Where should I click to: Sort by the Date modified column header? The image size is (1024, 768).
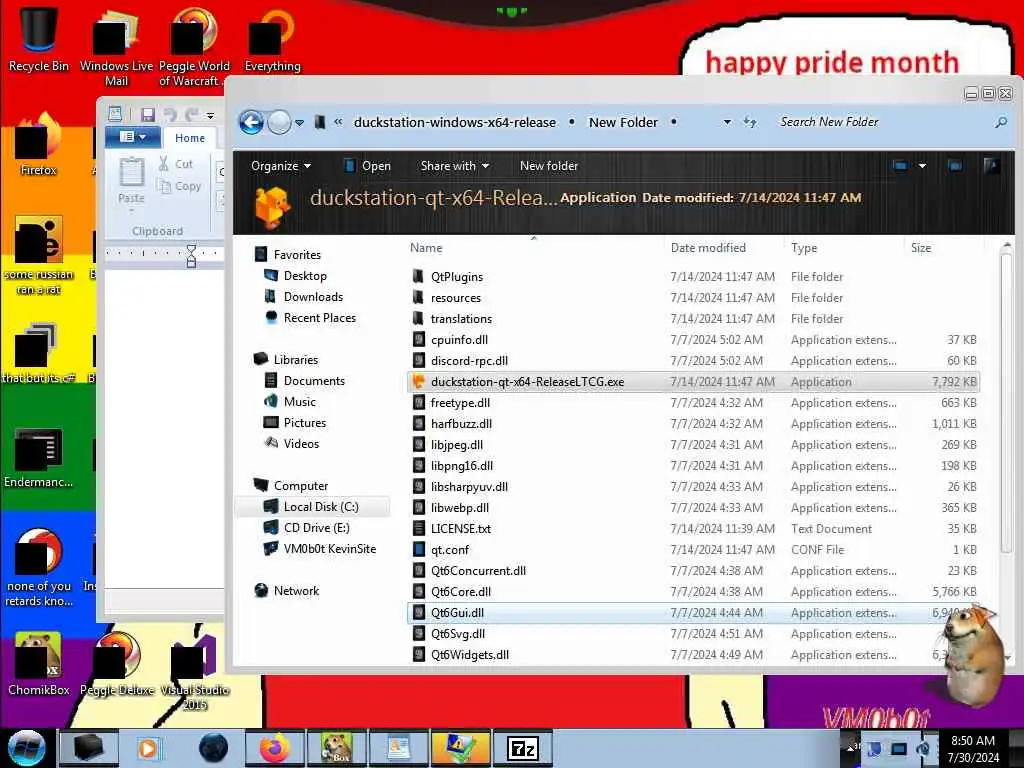coord(708,248)
